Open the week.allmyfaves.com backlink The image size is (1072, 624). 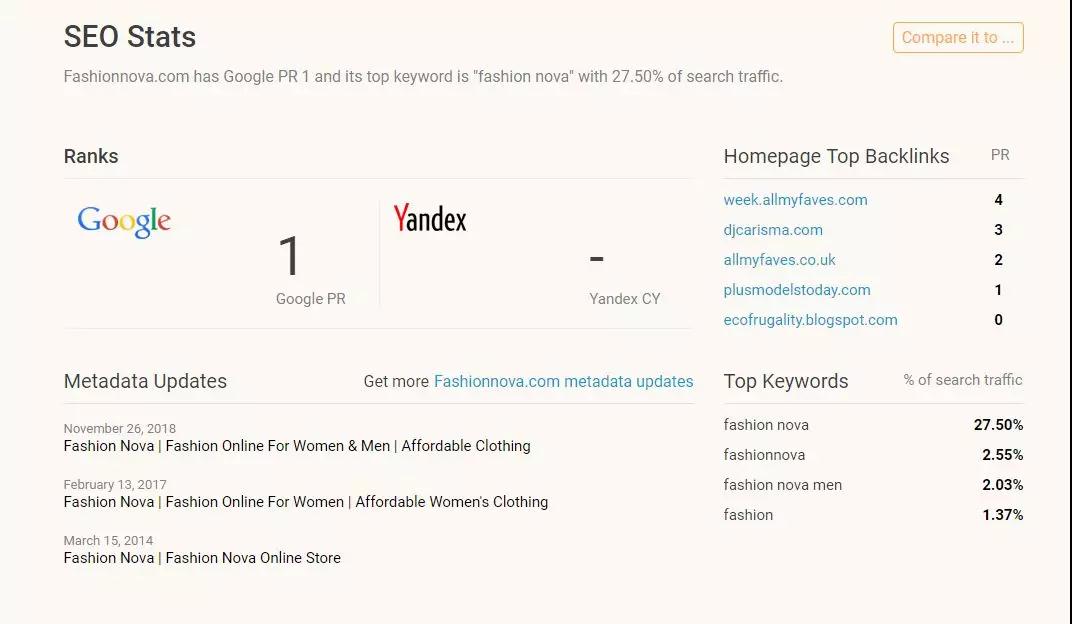[795, 200]
